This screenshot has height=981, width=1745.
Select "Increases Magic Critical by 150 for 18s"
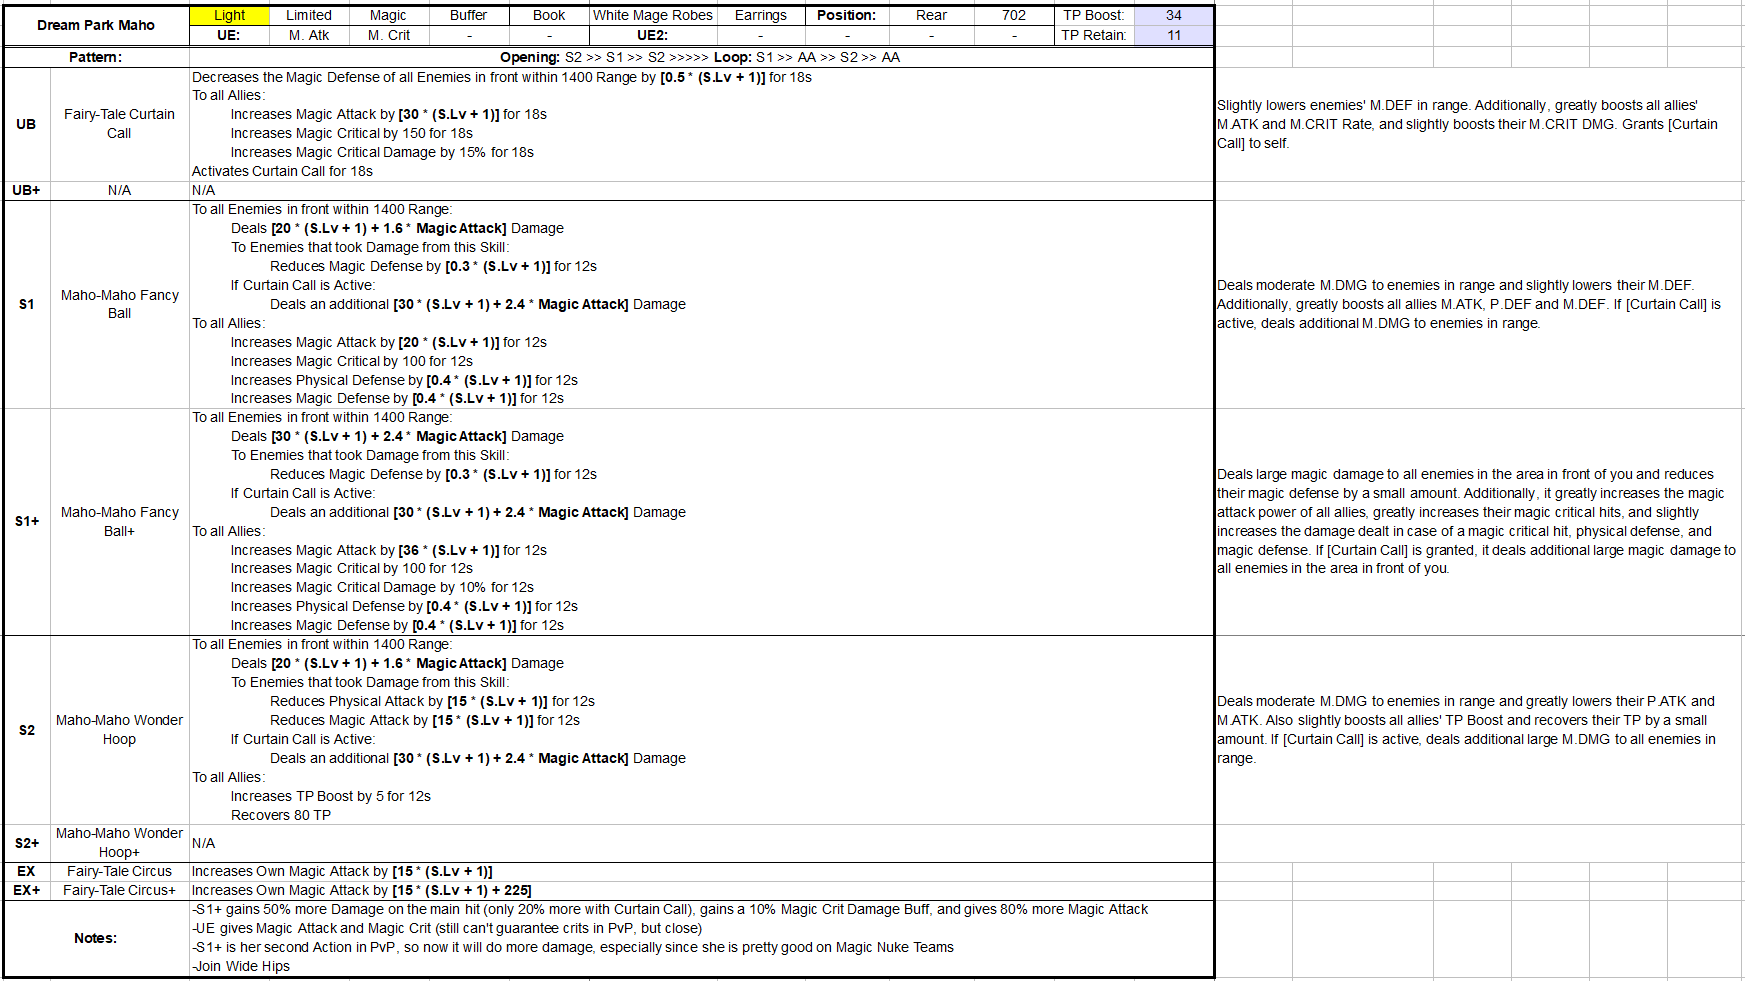pyautogui.click(x=352, y=133)
